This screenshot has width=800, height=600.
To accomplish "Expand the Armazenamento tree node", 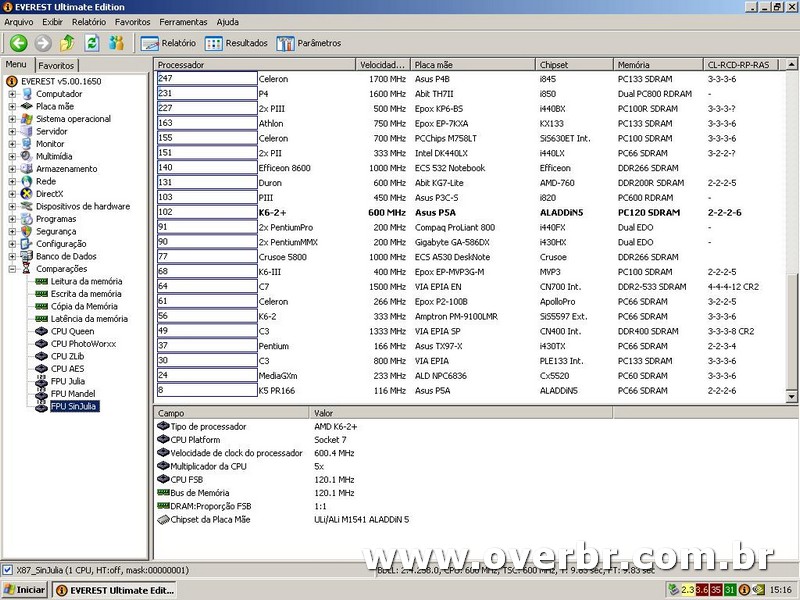I will pos(13,169).
